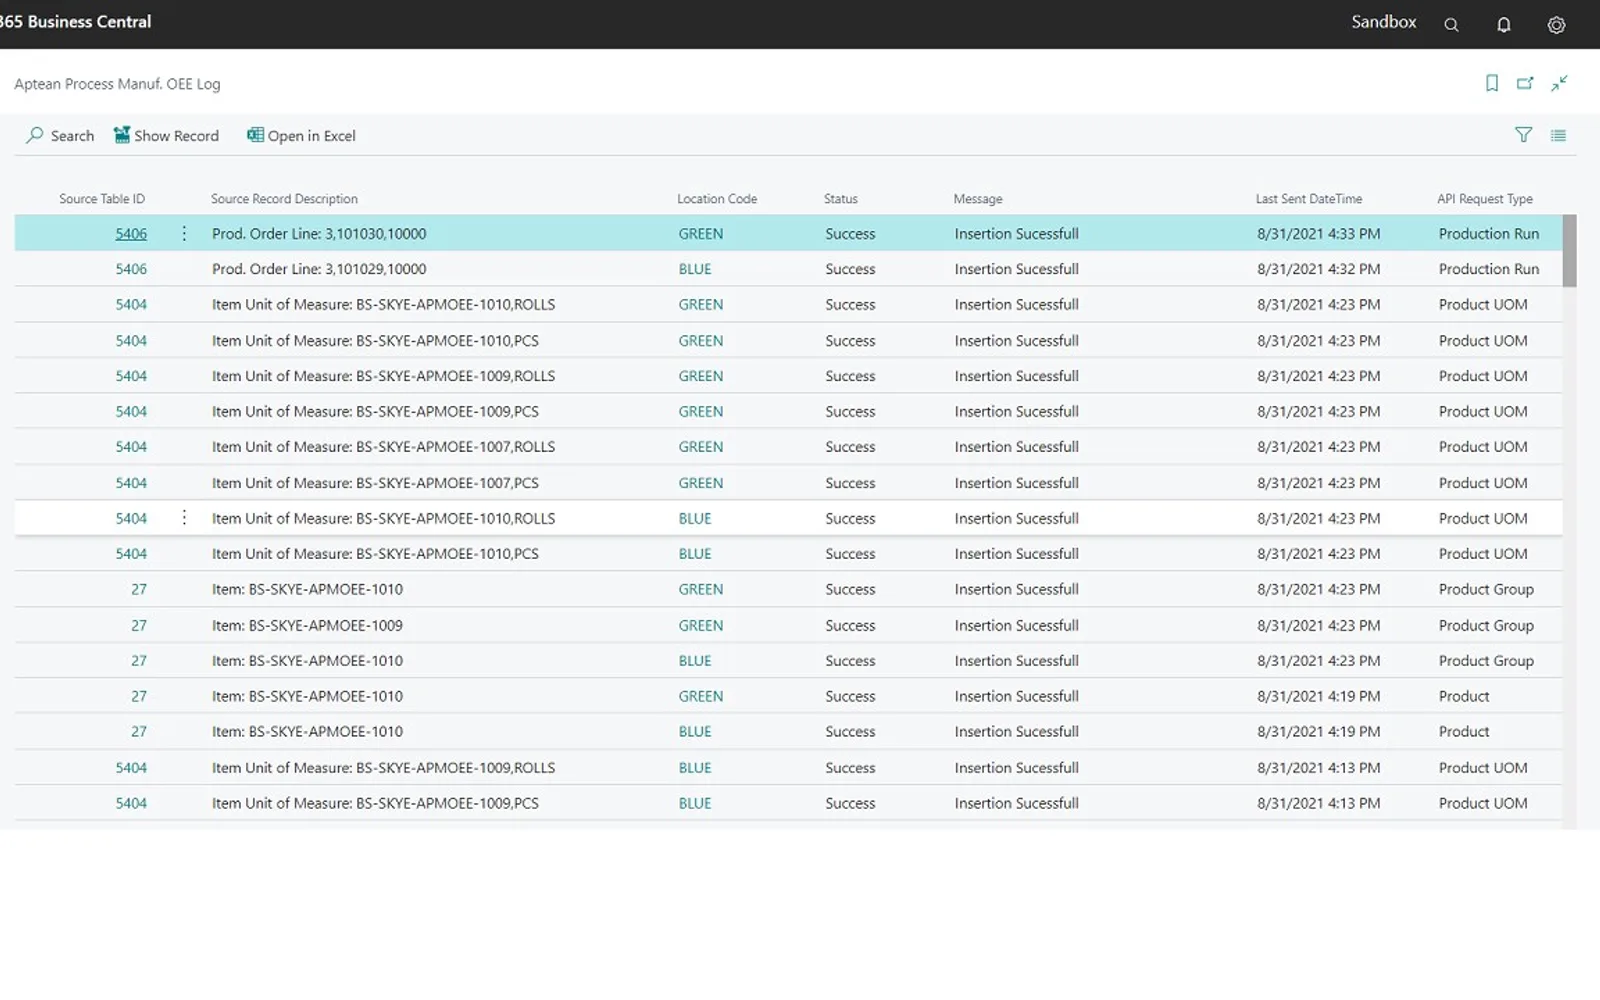Click the Business Central app title
Screen dimensions: 1600x1000
tap(76, 22)
